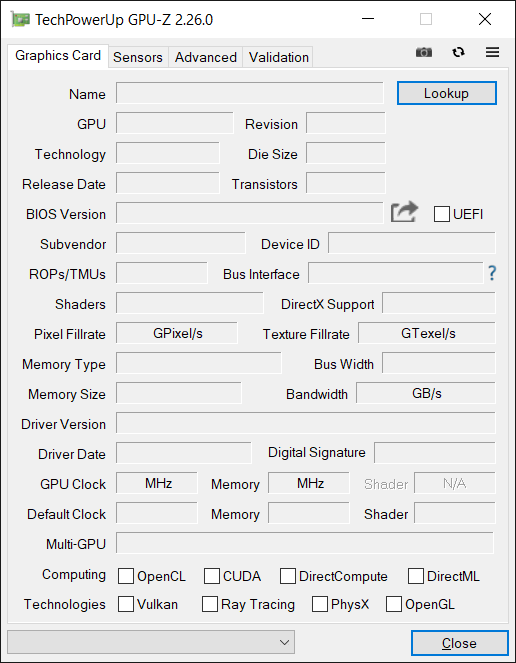Click the Shader N/A field
Viewport: 516px width, 663px height.
click(455, 483)
